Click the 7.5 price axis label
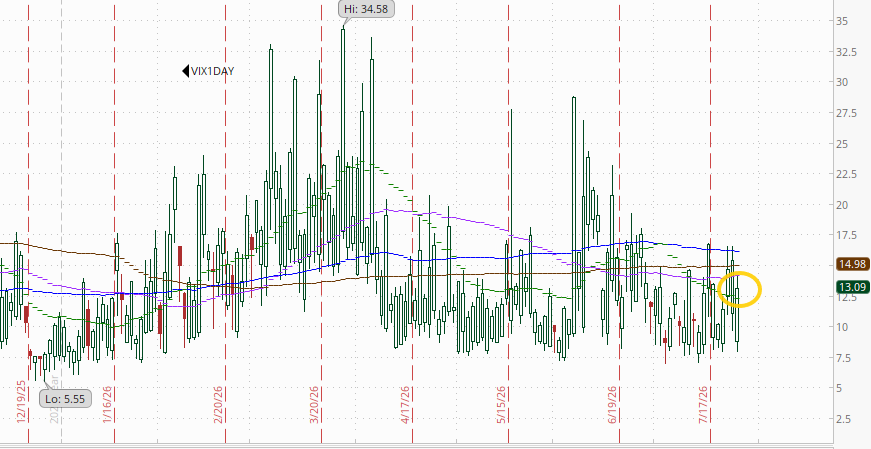Viewport: 871px width, 449px height. pyautogui.click(x=843, y=358)
